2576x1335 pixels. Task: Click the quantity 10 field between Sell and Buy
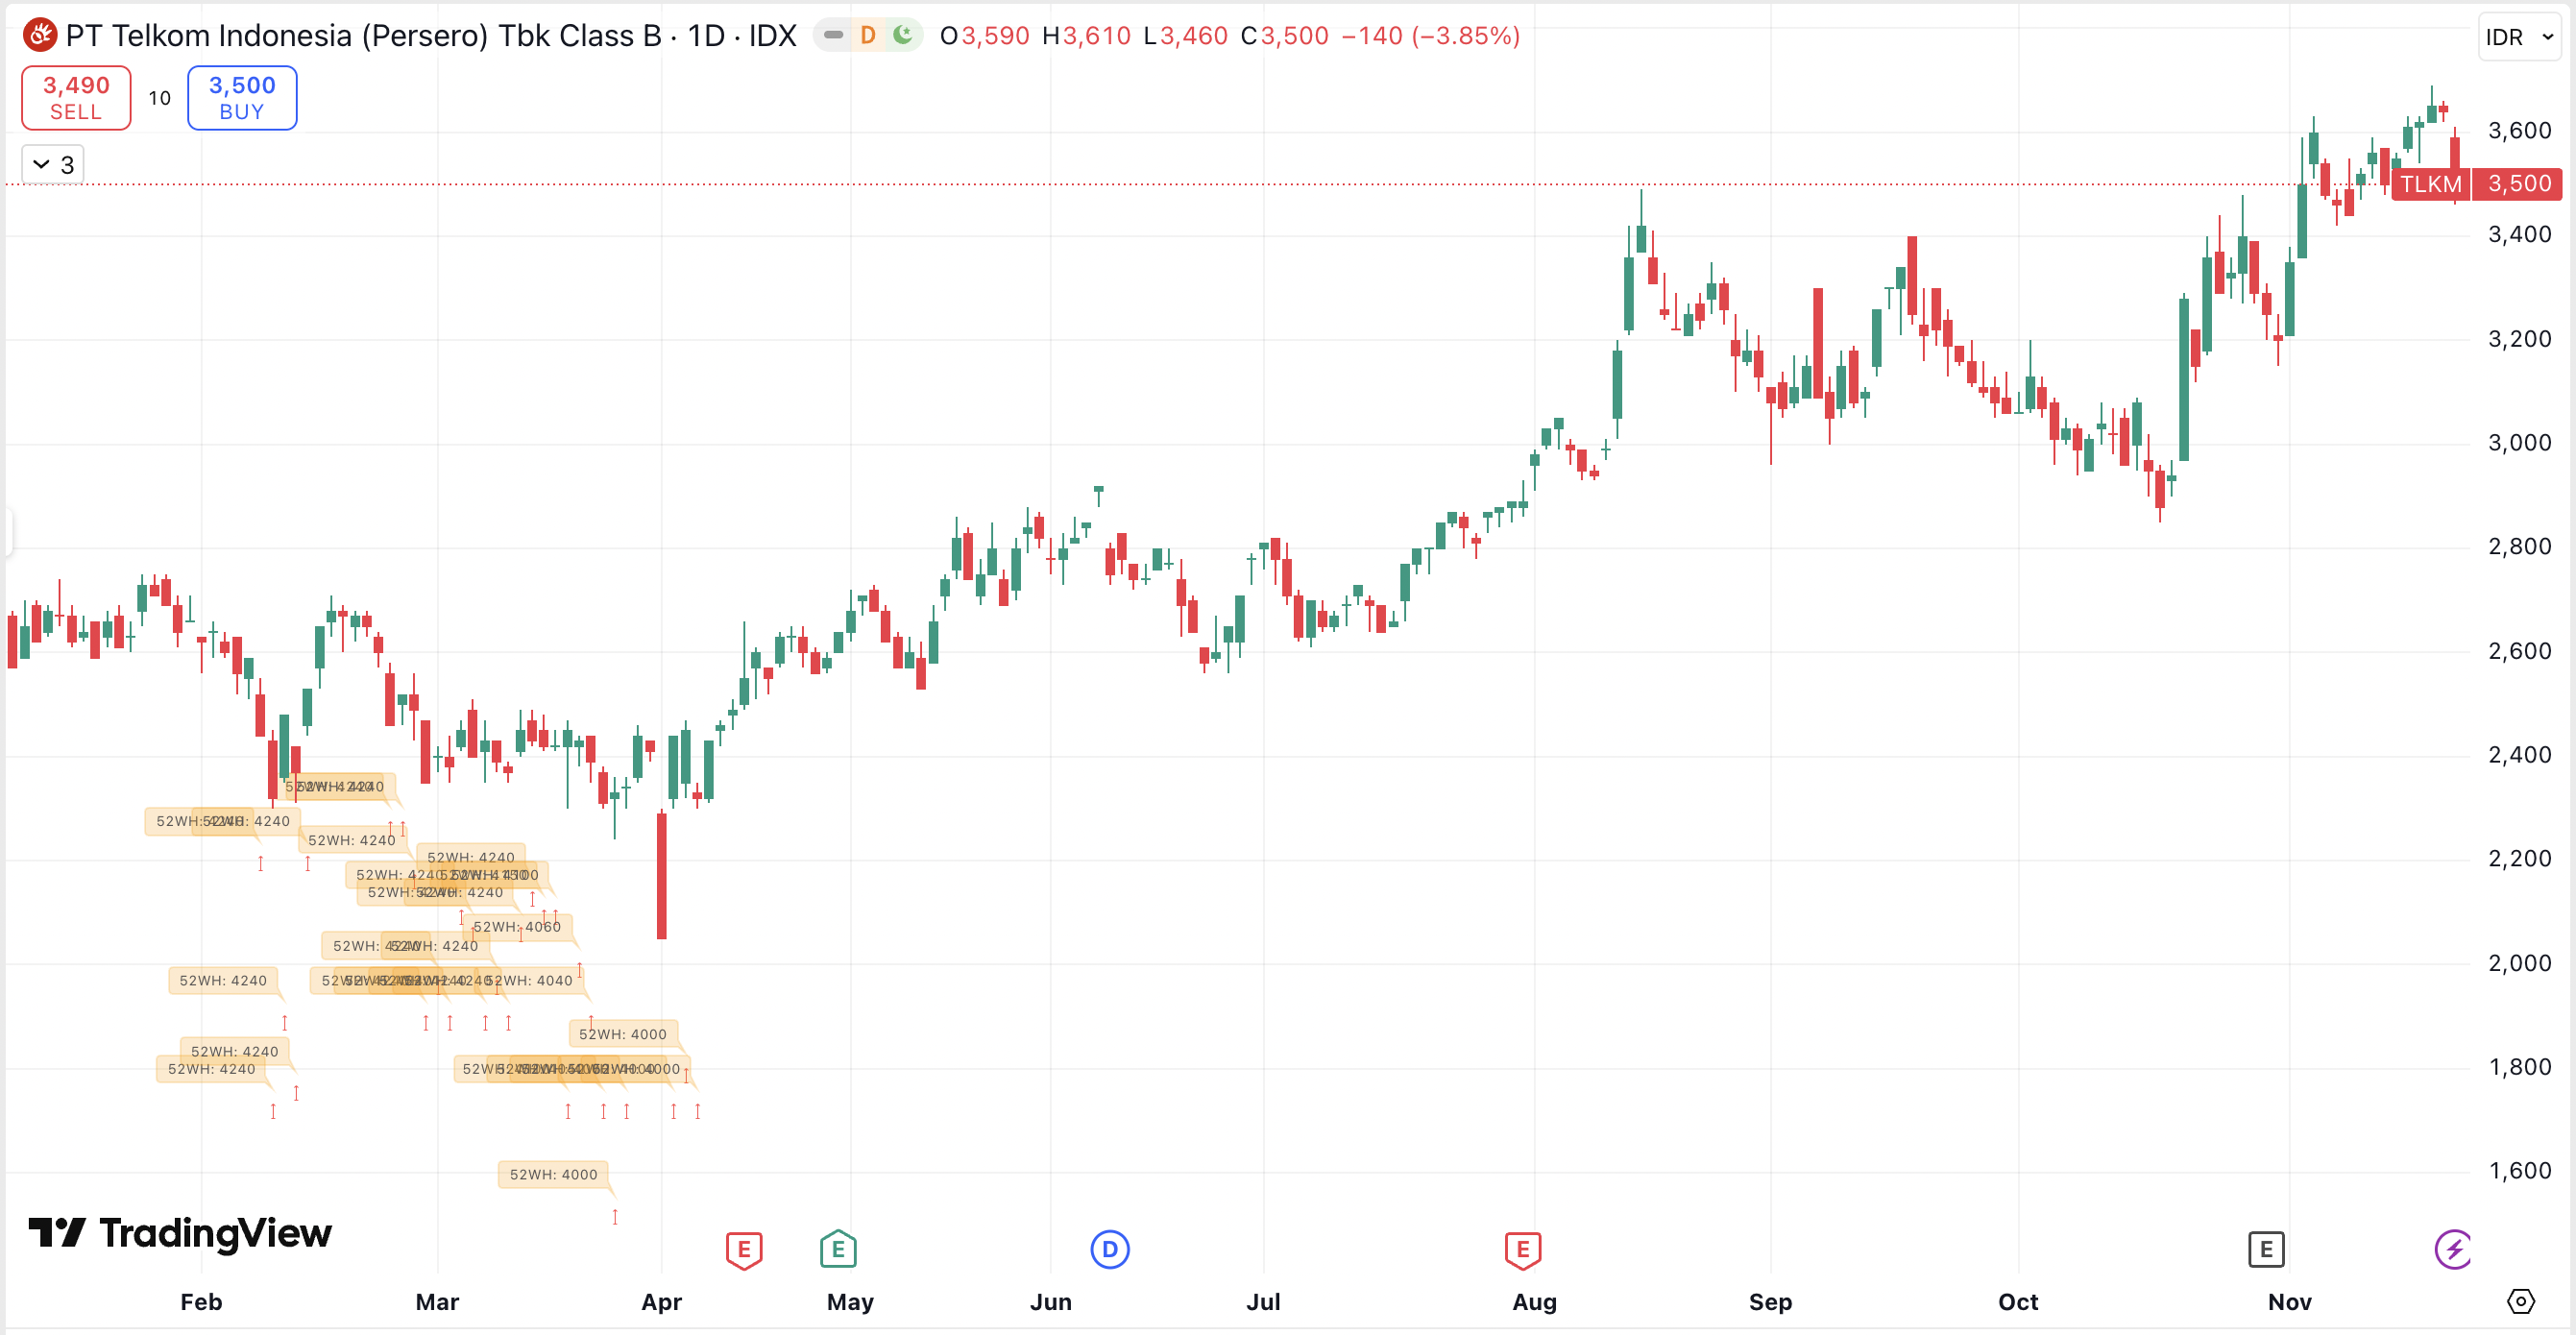point(159,98)
